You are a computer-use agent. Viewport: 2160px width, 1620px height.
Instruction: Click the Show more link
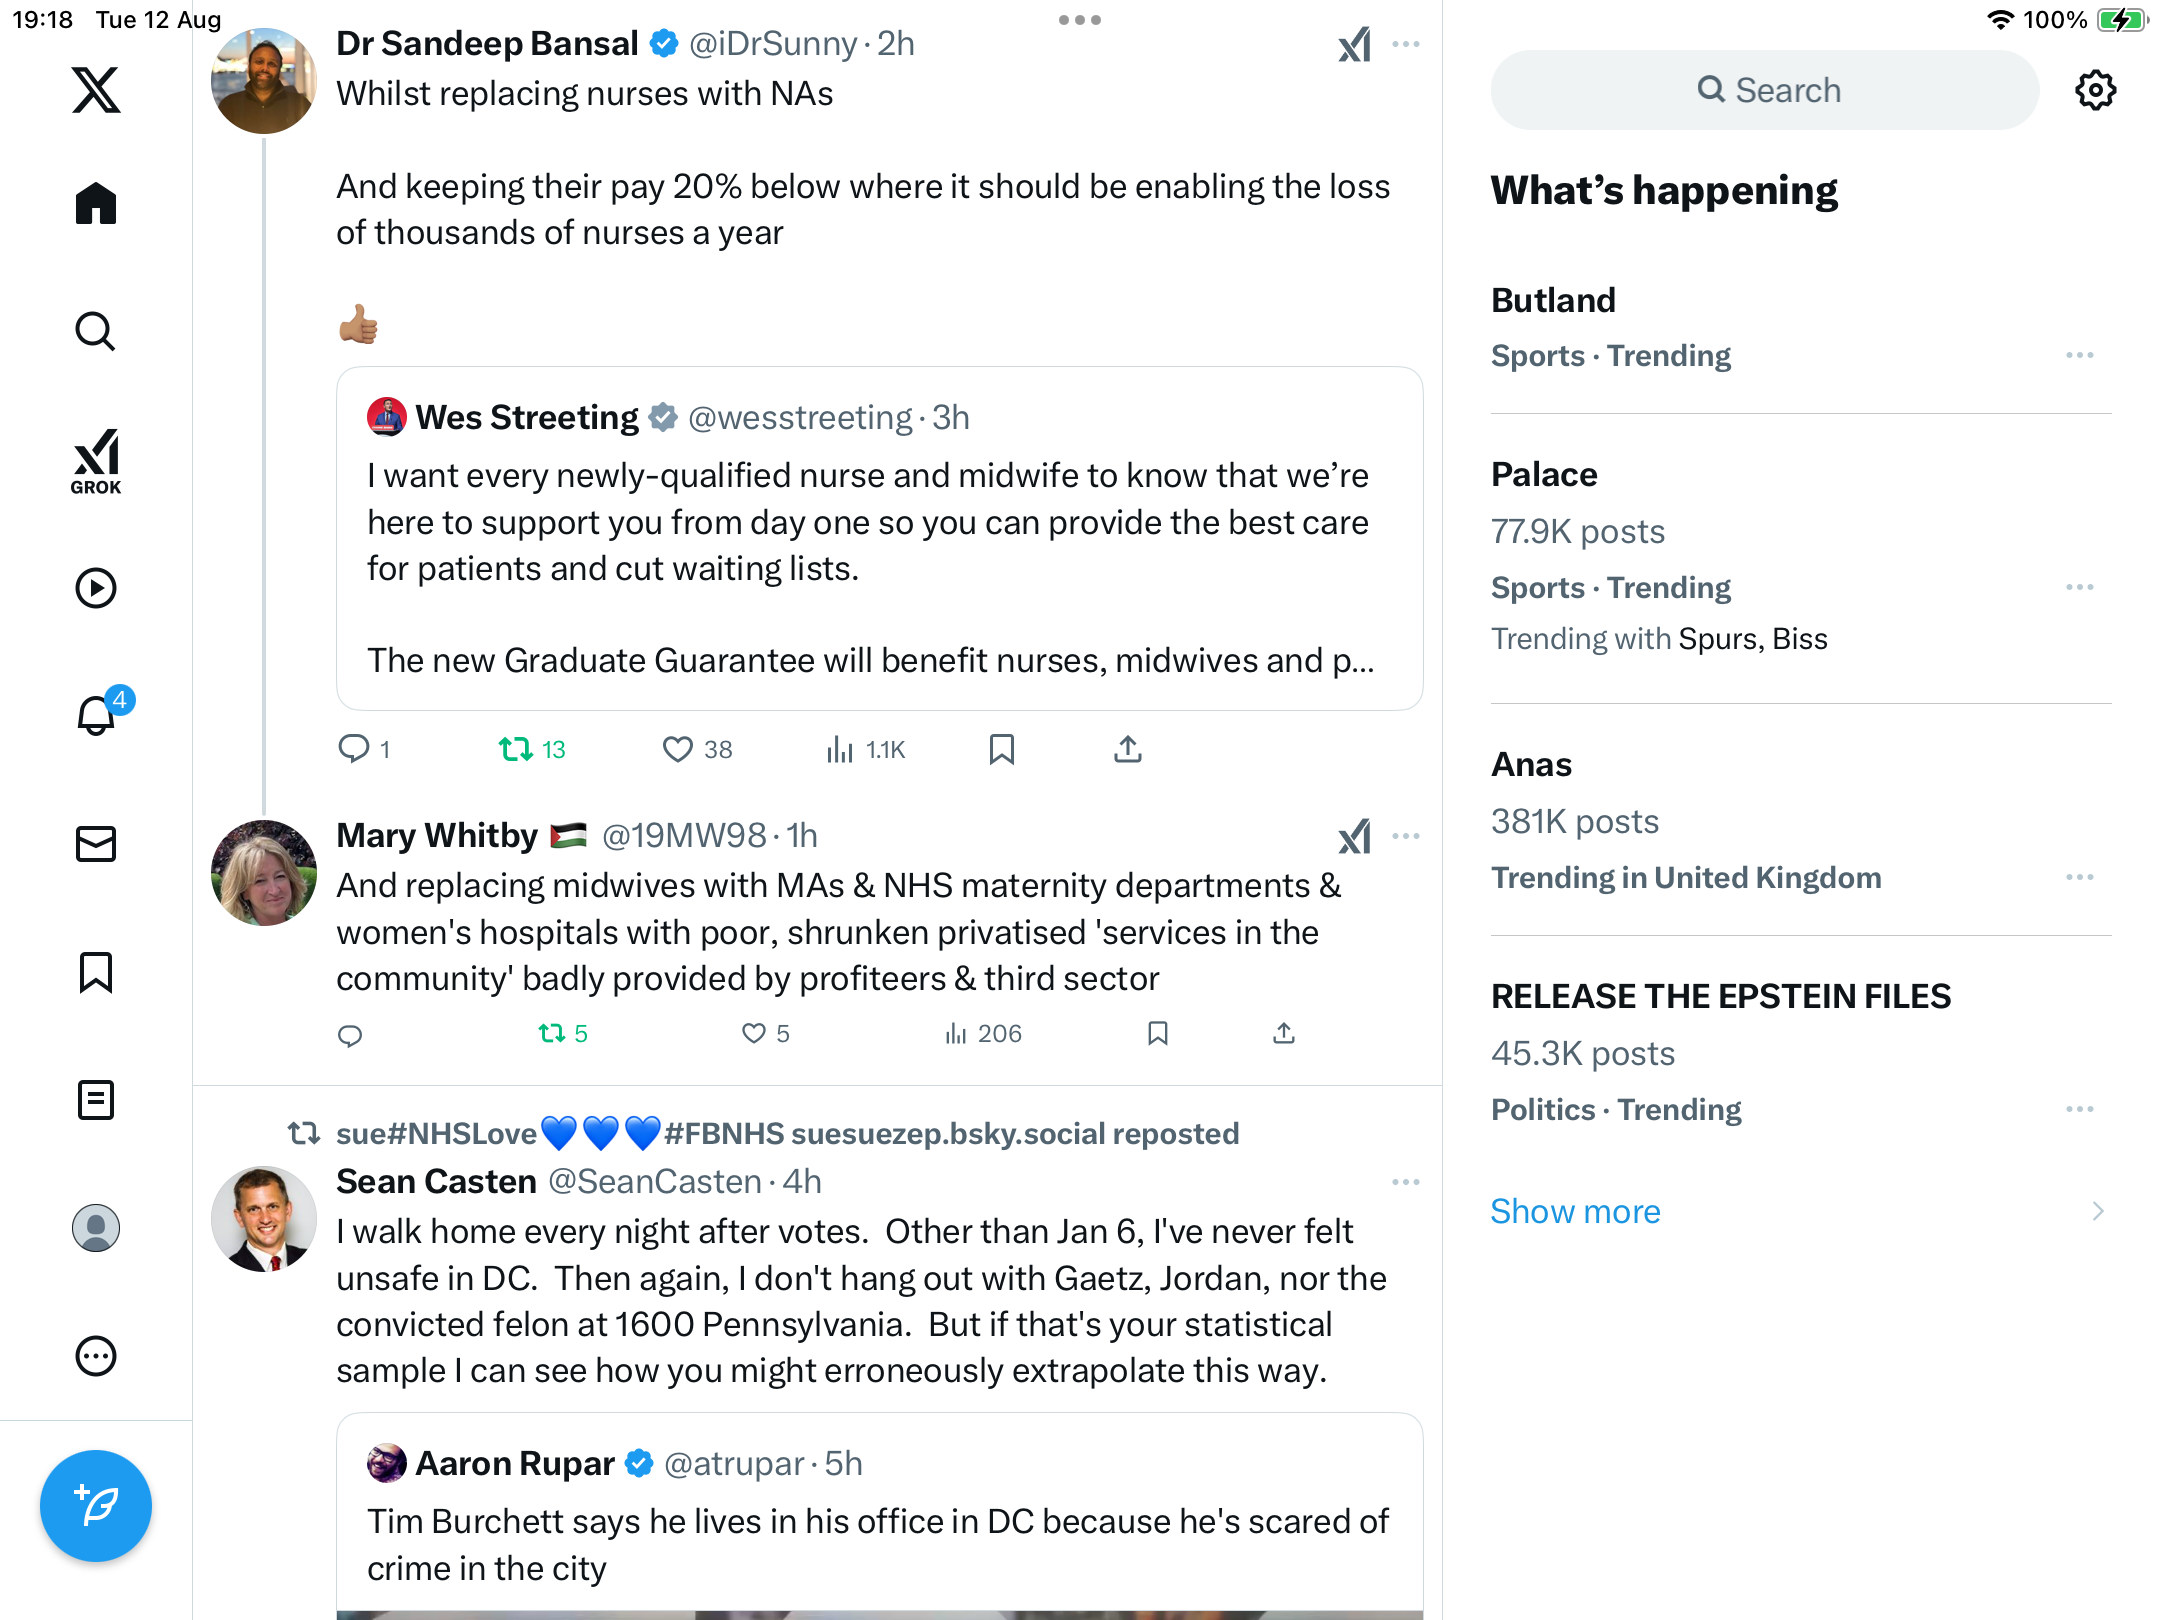pyautogui.click(x=1575, y=1211)
